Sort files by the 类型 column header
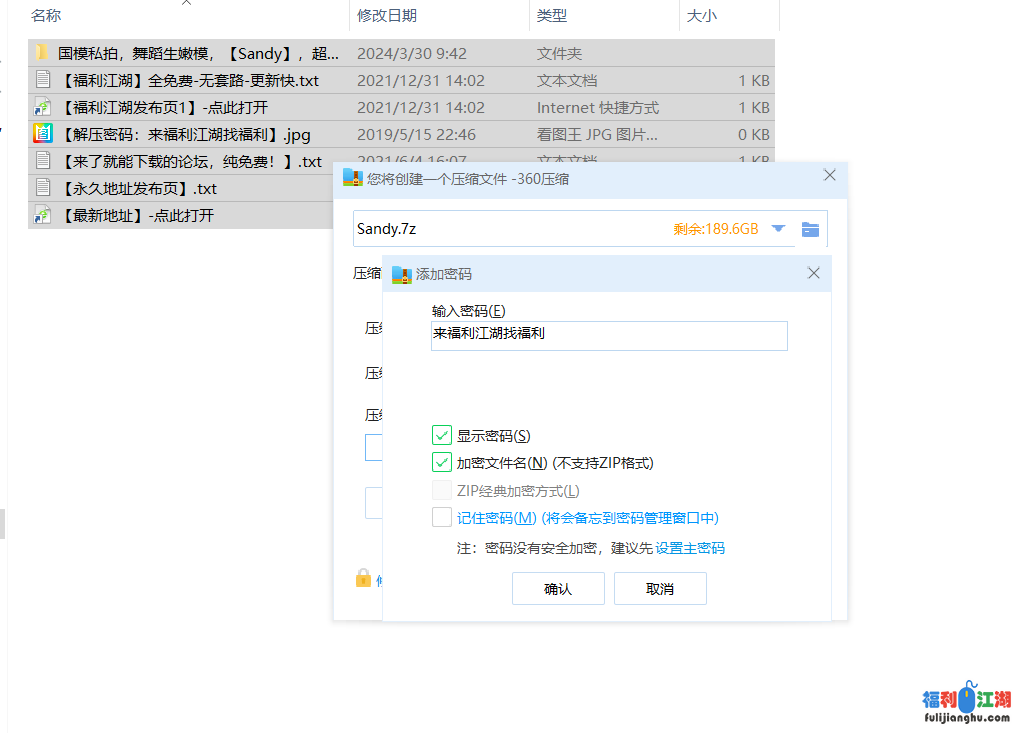Viewport: 1022px width, 733px height. pos(552,16)
